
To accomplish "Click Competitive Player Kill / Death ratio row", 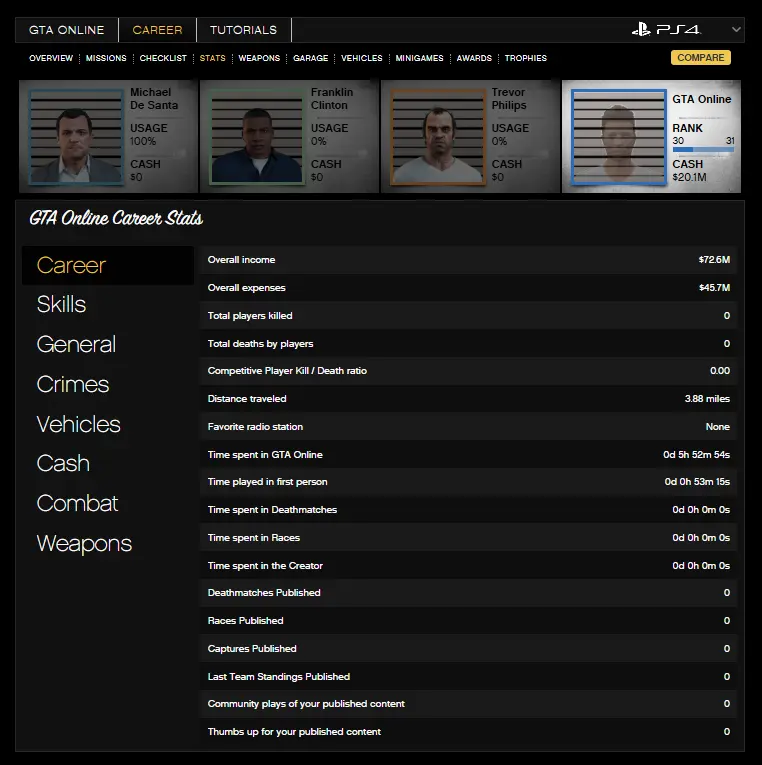I will pyautogui.click(x=468, y=371).
